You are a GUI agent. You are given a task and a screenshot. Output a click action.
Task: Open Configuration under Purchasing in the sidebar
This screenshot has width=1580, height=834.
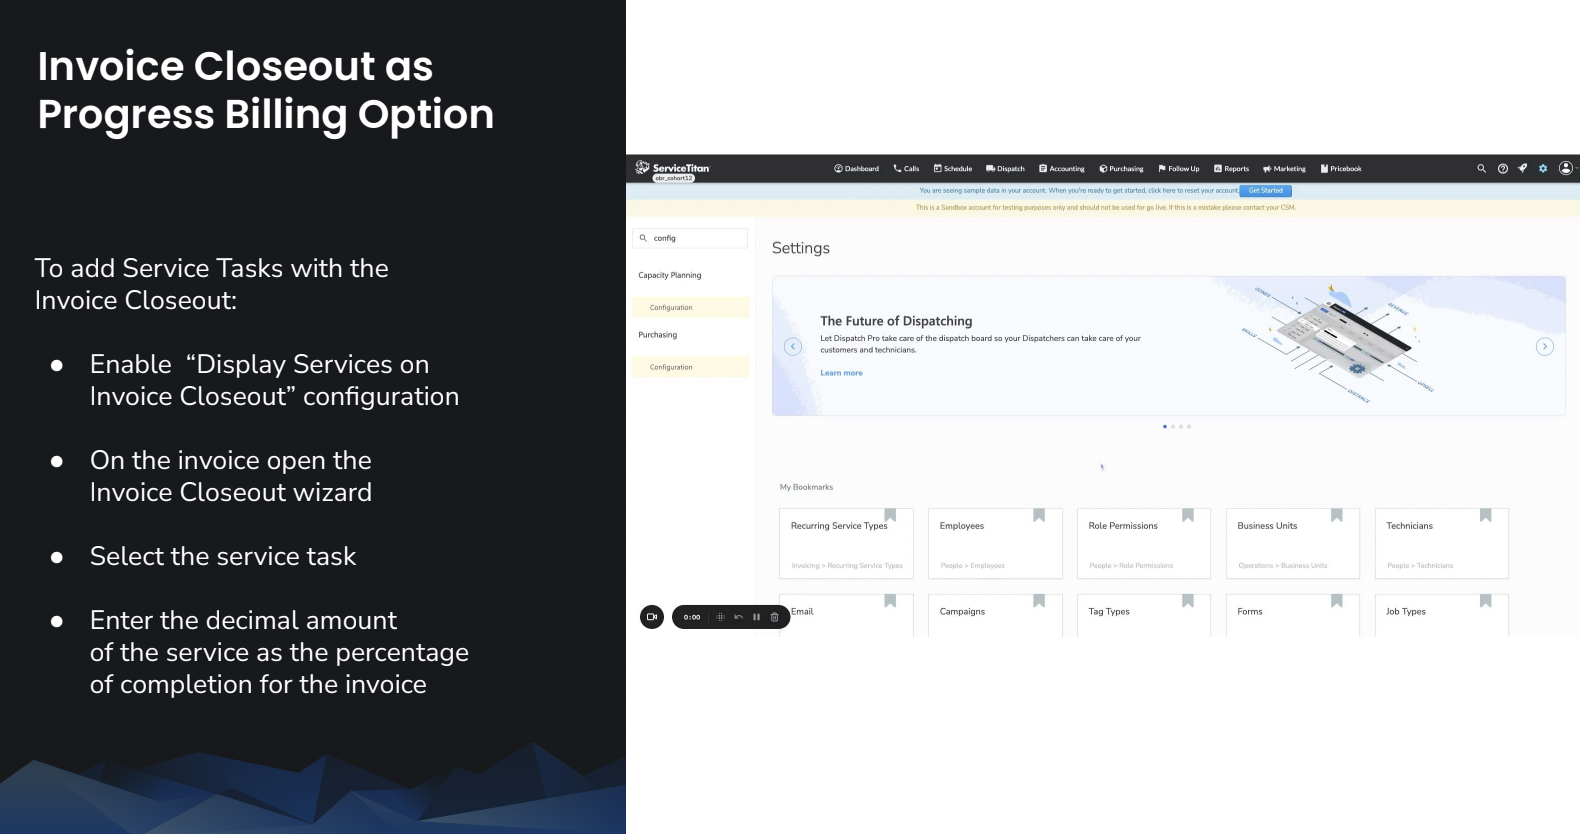tap(690, 367)
